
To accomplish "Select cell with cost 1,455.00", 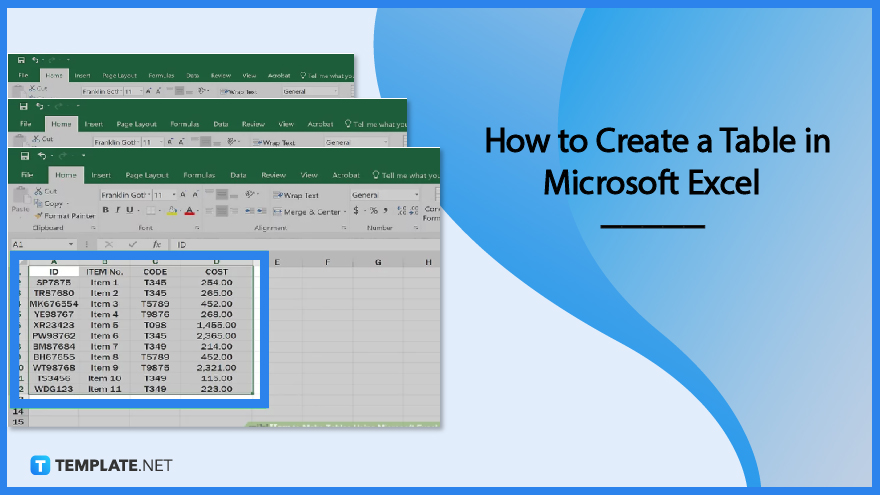I will (216, 325).
